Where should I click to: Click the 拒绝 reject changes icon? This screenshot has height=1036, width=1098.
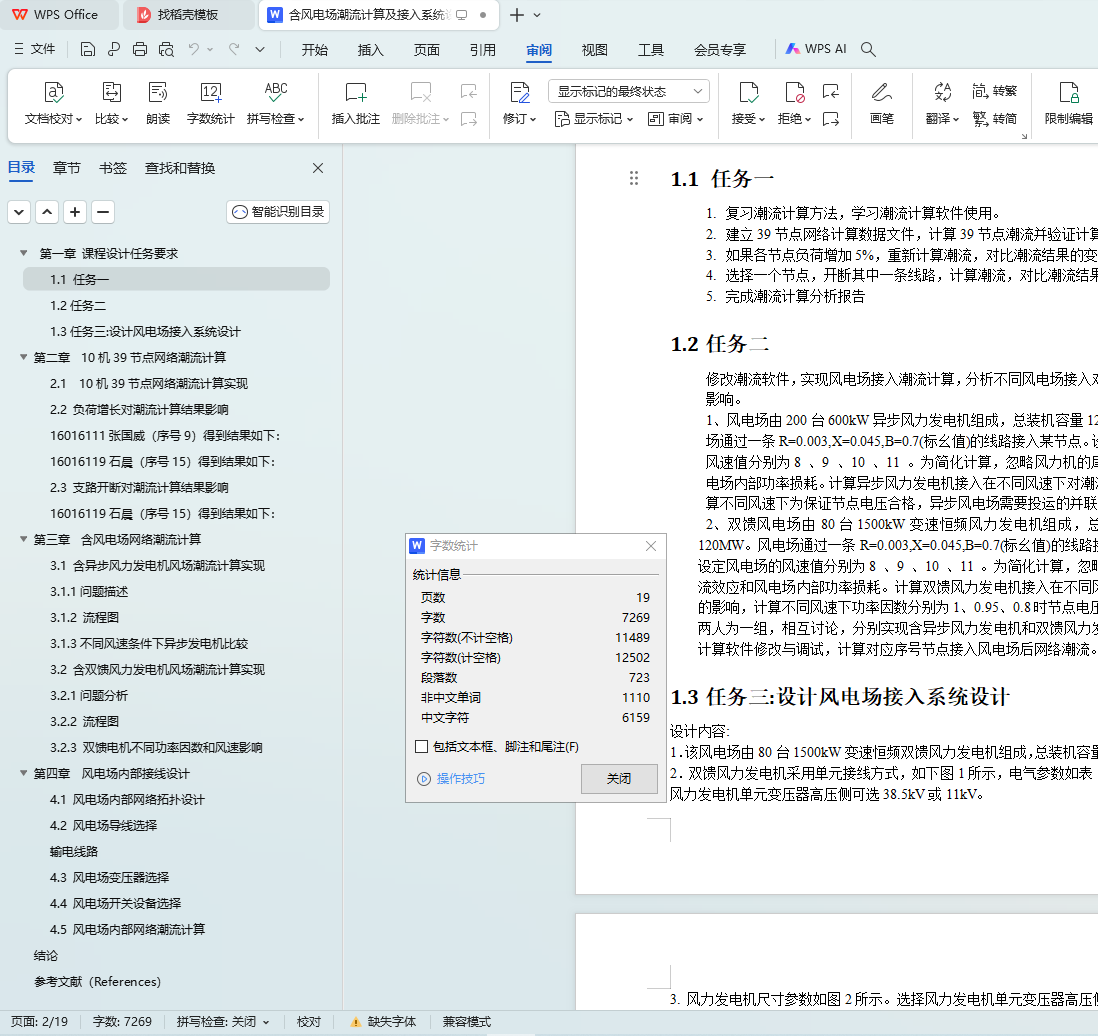pyautogui.click(x=795, y=93)
